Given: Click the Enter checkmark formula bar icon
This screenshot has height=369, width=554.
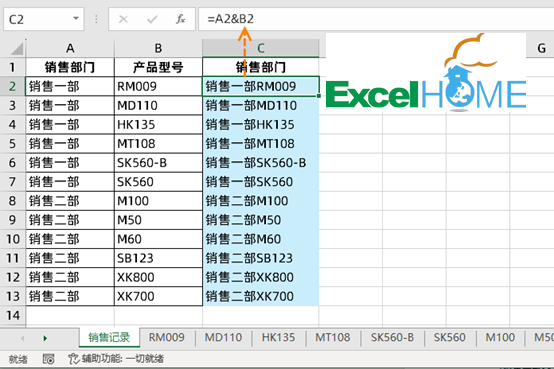Looking at the screenshot, I should click(152, 19).
